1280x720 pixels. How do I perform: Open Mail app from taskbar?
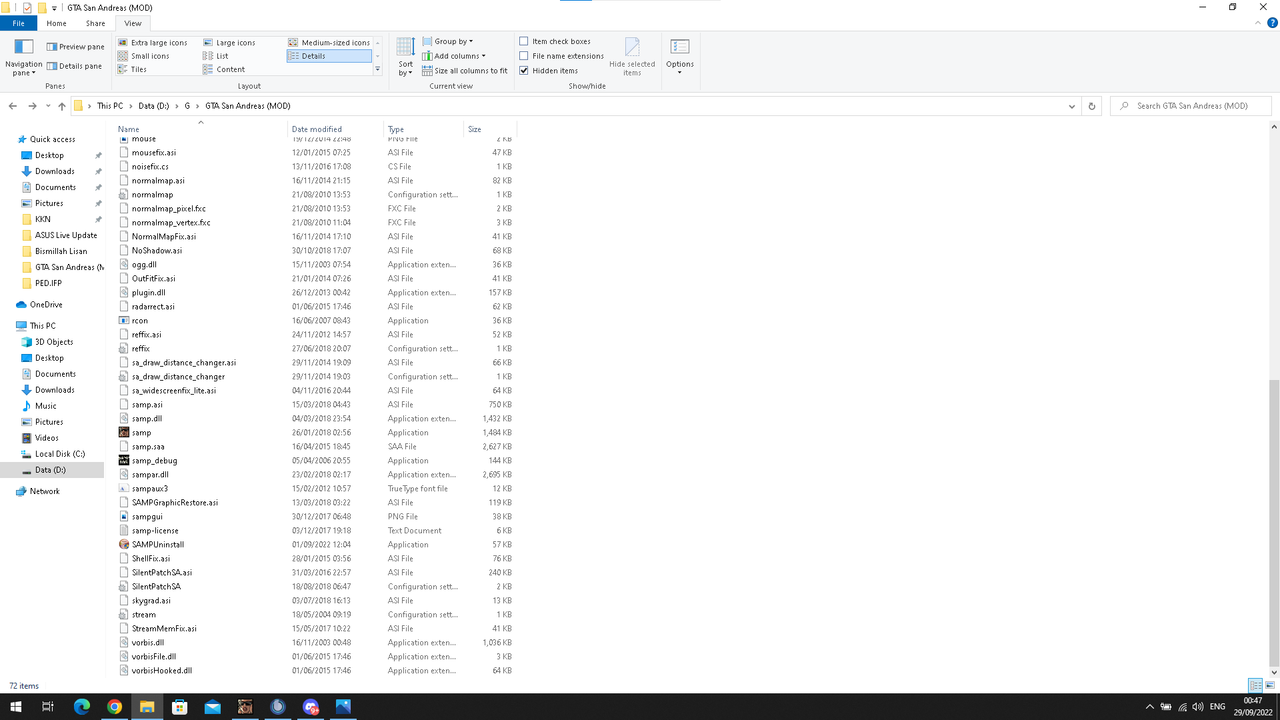[212, 707]
